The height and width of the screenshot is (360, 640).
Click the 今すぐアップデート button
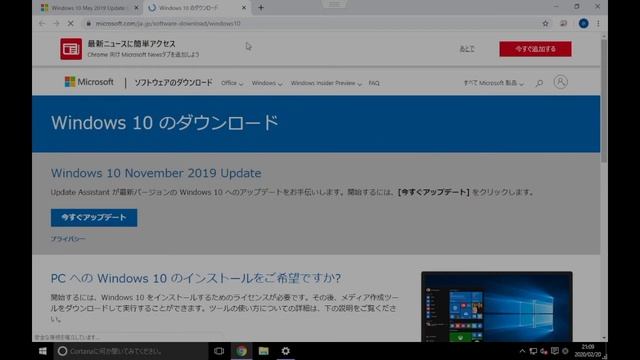[94, 218]
